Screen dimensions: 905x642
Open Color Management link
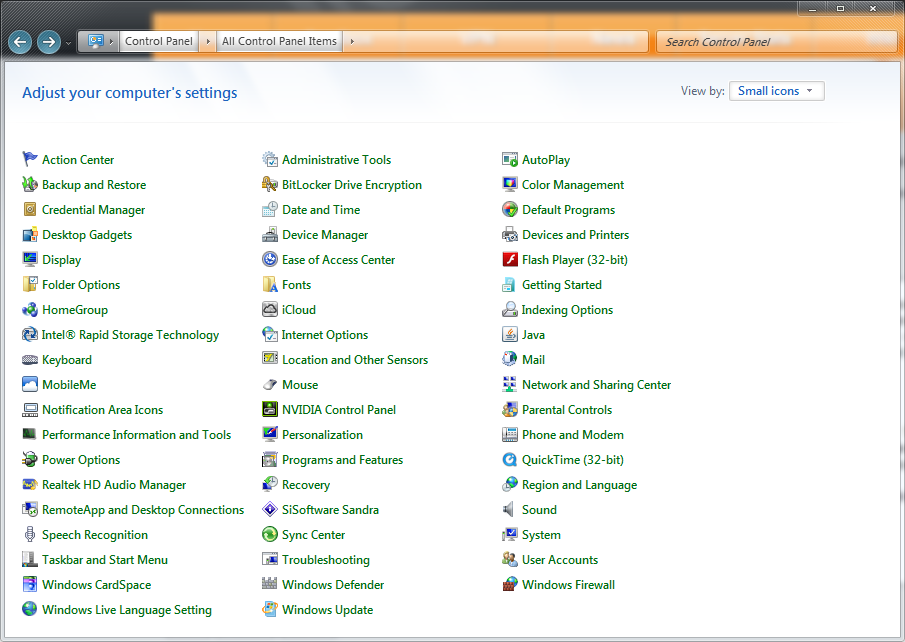point(573,184)
